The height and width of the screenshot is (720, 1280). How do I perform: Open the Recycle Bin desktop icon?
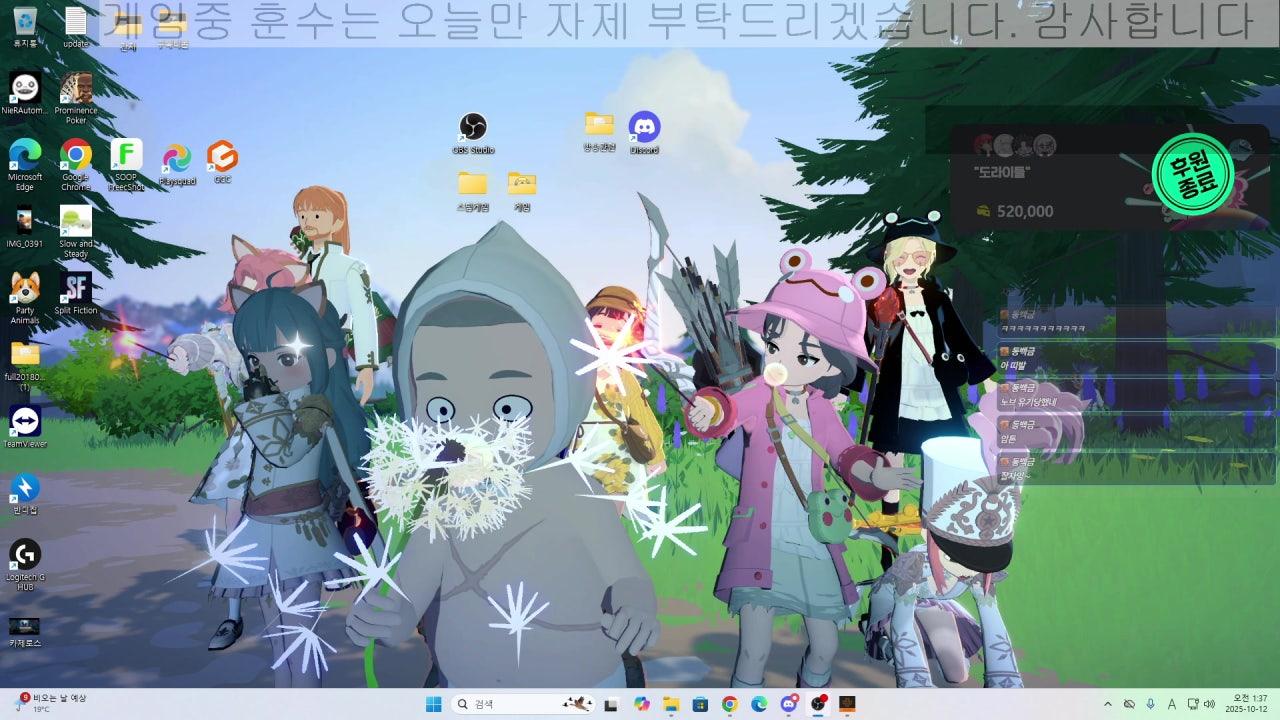click(x=25, y=27)
